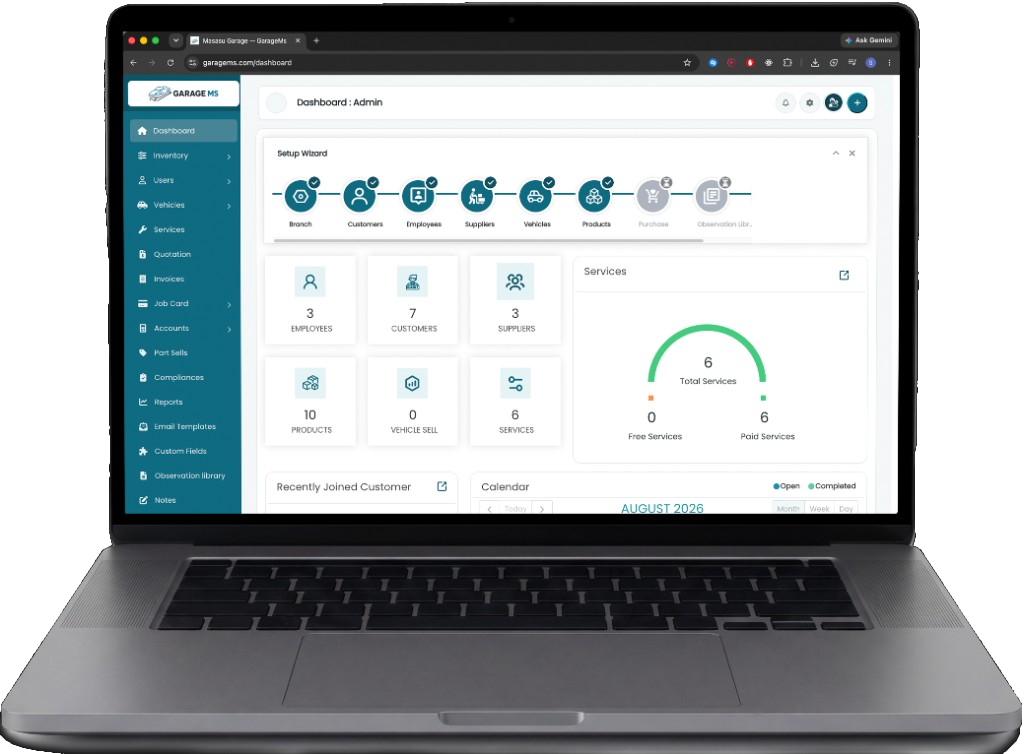Click the Completed legend dot

click(x=811, y=486)
